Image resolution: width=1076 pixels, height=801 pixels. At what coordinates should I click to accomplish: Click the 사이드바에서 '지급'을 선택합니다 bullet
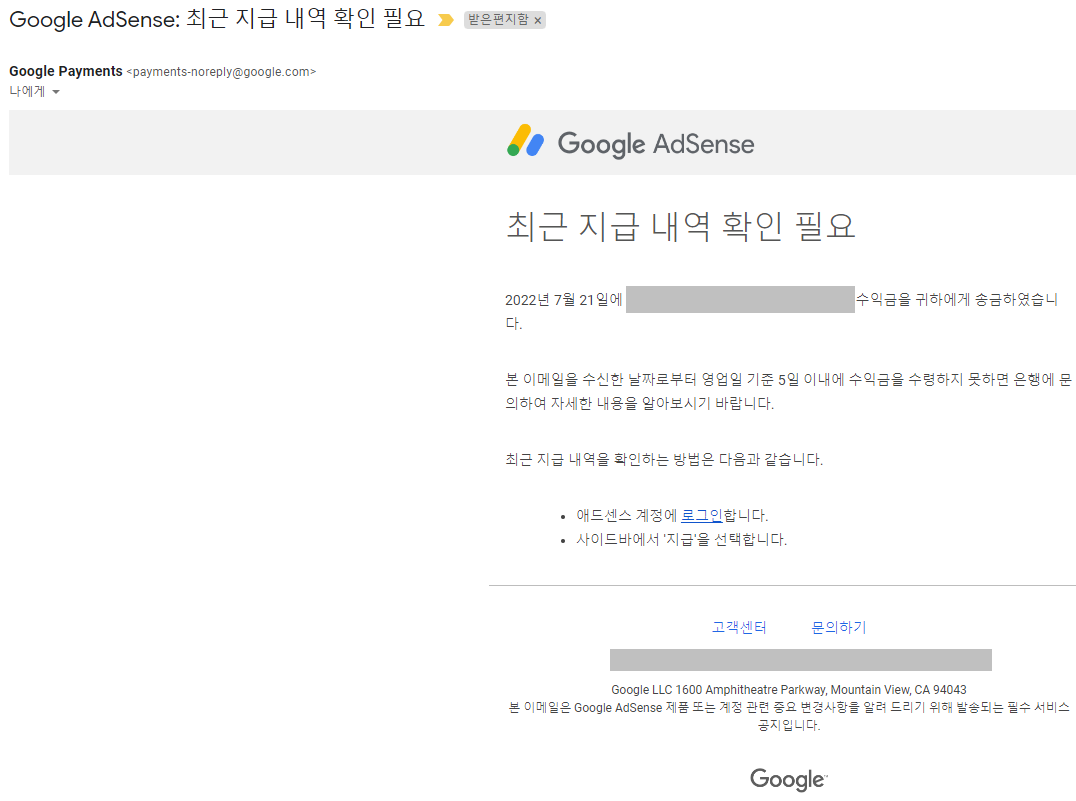[681, 539]
